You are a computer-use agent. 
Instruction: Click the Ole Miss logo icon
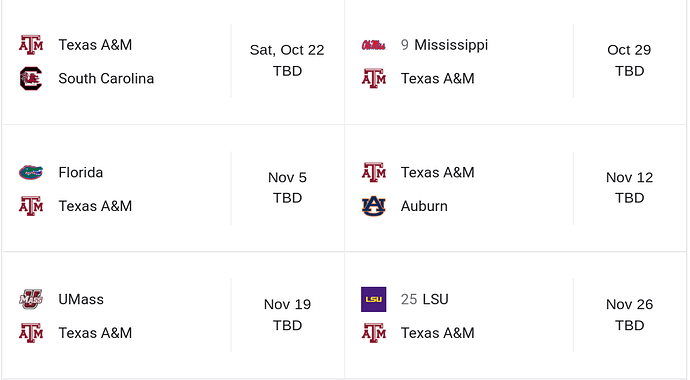tap(374, 45)
